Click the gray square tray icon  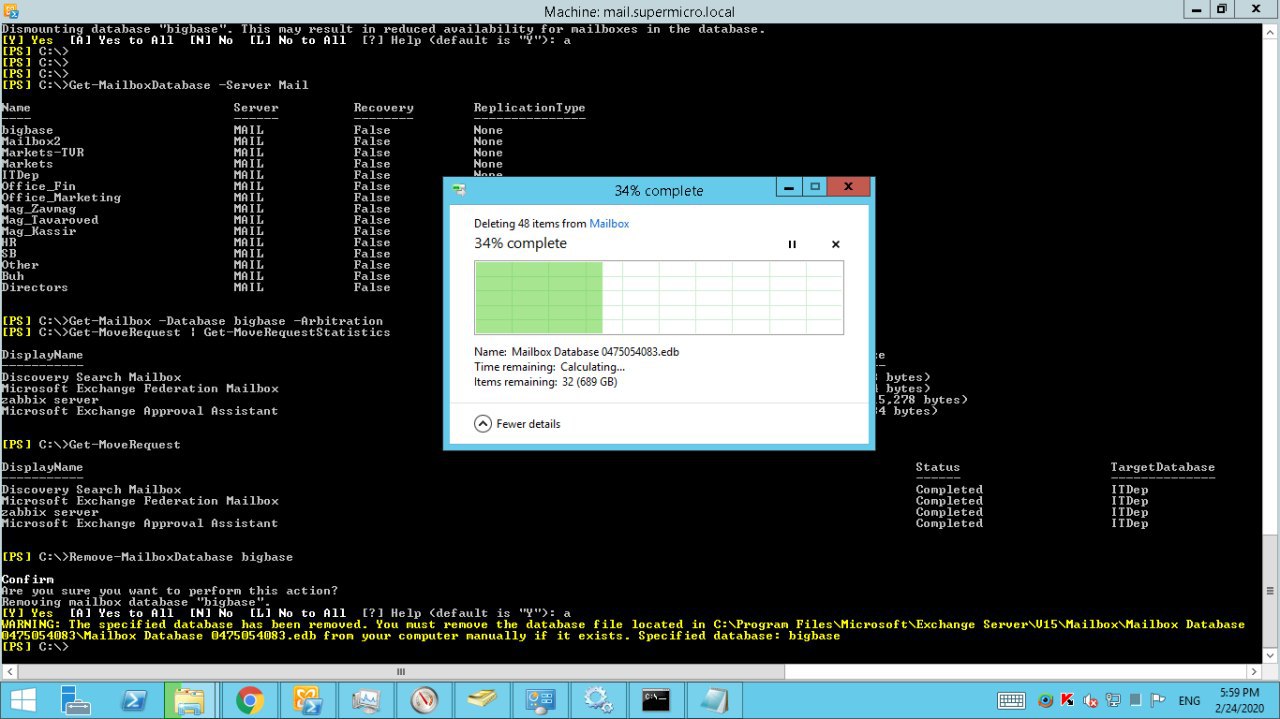click(x=1134, y=700)
